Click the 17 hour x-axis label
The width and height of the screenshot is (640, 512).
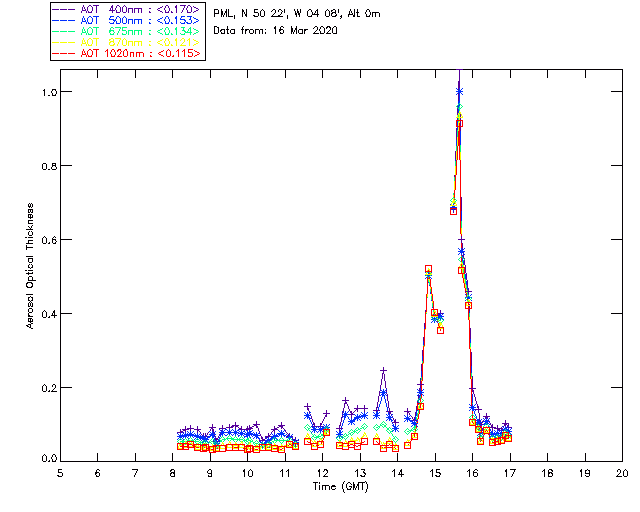coord(510,473)
